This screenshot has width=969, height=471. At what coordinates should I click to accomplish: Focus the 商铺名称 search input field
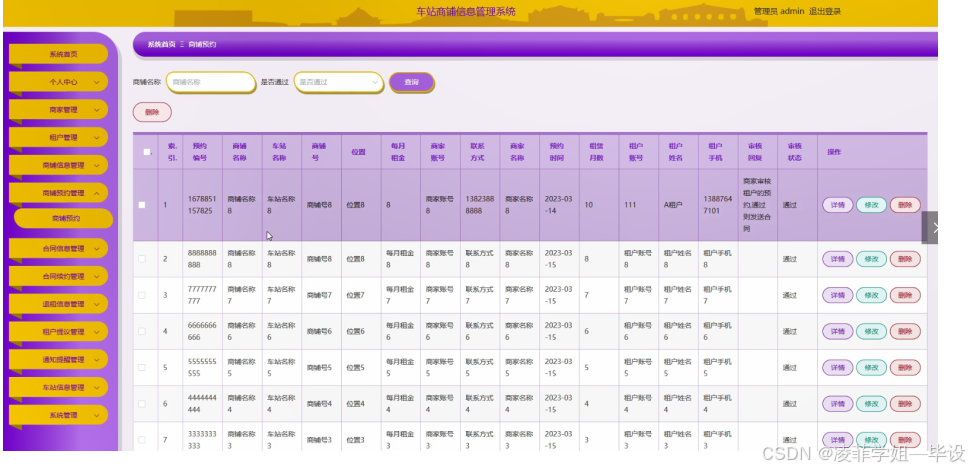pyautogui.click(x=211, y=82)
